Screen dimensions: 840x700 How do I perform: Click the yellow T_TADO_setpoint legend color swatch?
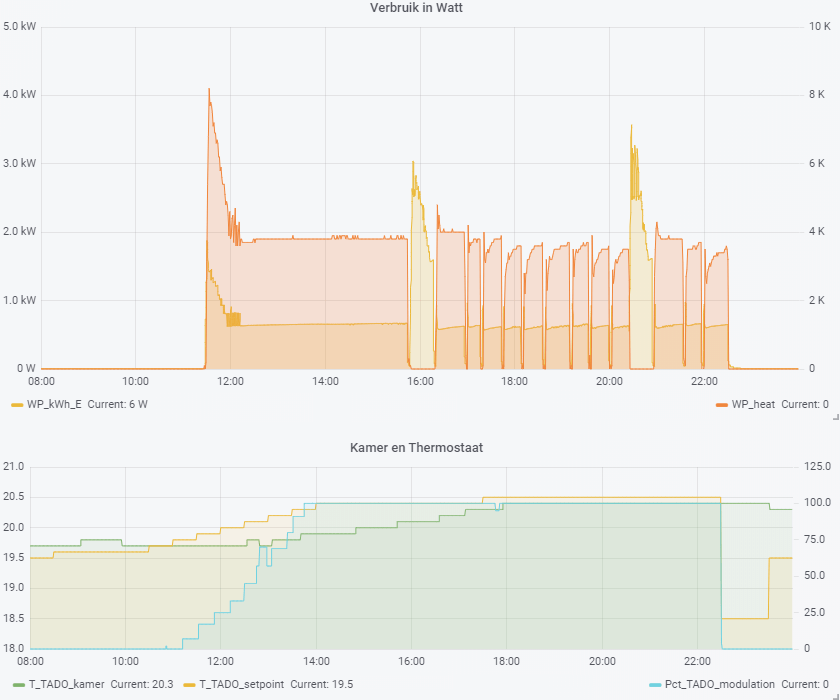pyautogui.click(x=189, y=685)
